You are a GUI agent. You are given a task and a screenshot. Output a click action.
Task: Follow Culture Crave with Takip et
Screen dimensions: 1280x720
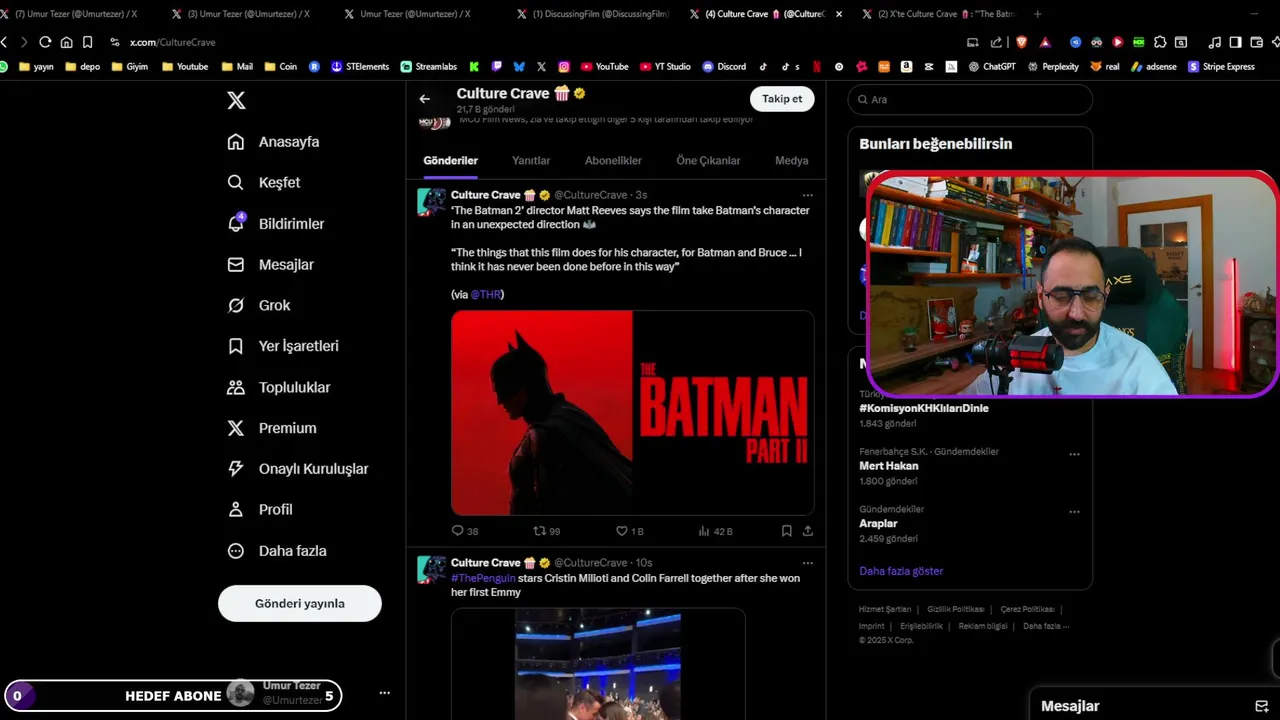782,99
